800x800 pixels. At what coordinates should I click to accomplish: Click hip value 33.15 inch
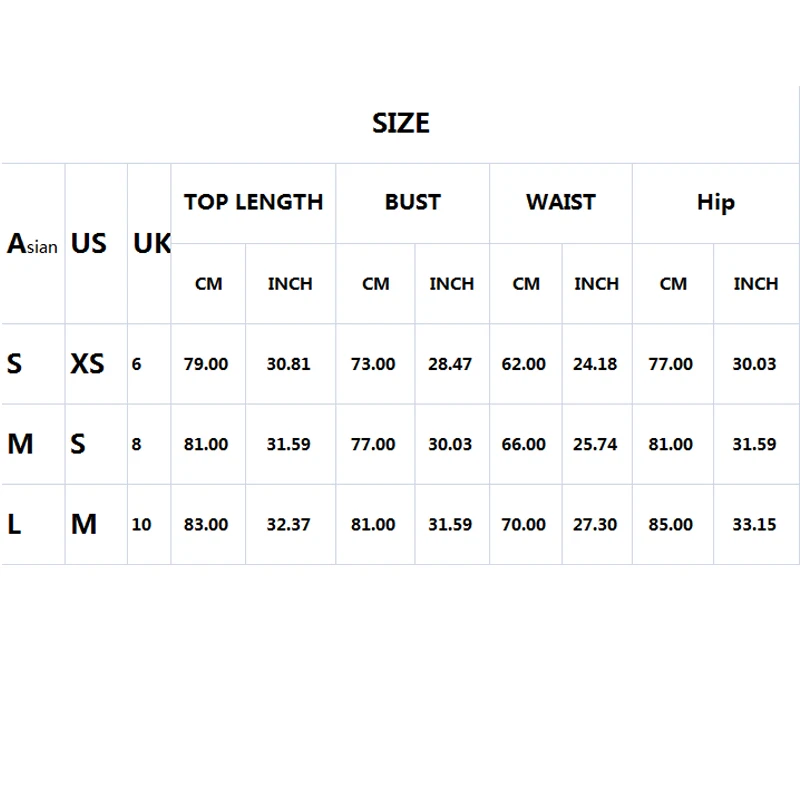[754, 524]
